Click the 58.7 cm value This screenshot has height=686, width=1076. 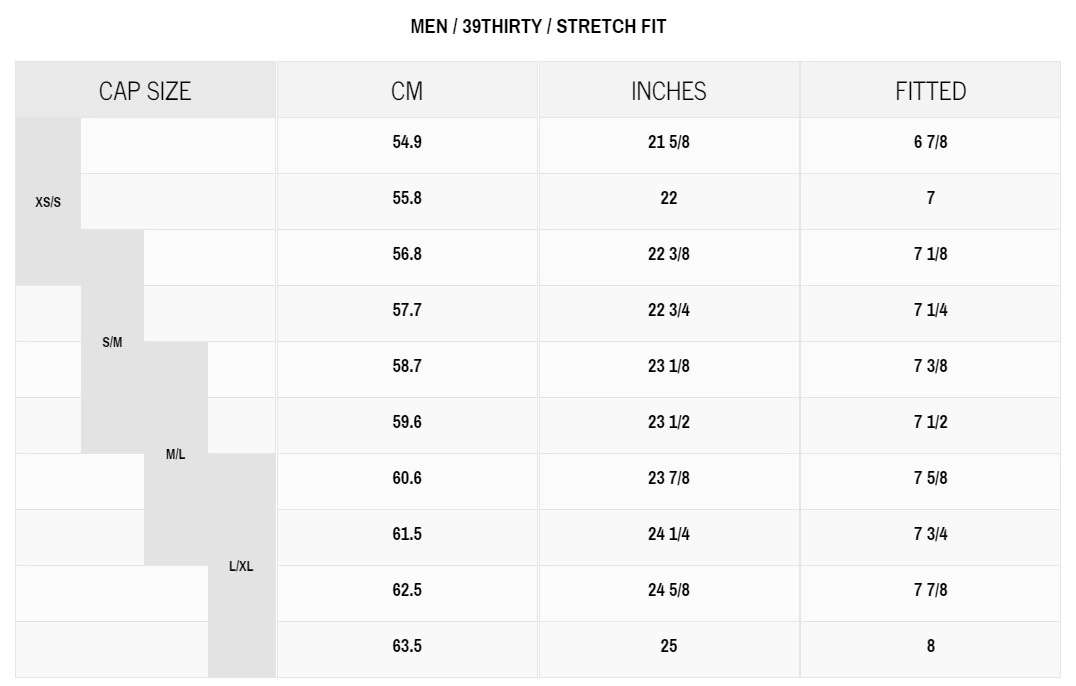pos(407,366)
